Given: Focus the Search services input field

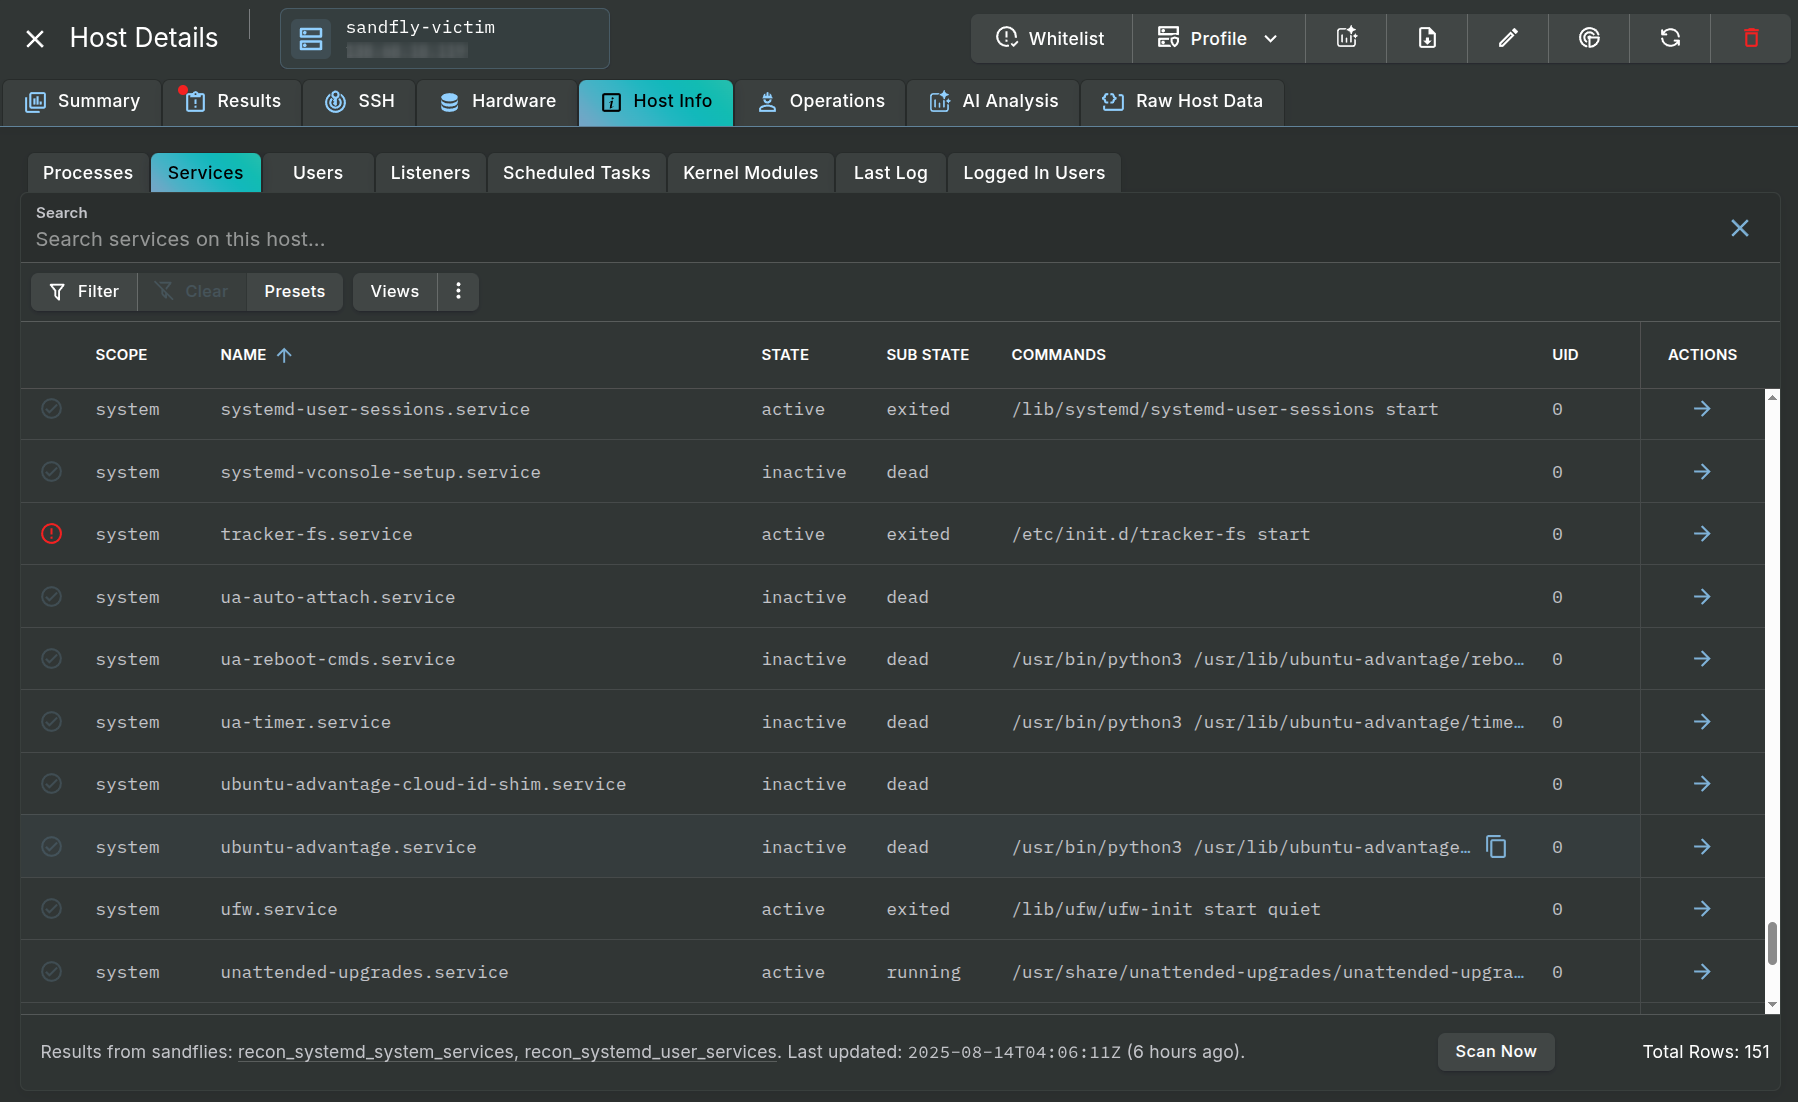Looking at the screenshot, I should tap(870, 239).
